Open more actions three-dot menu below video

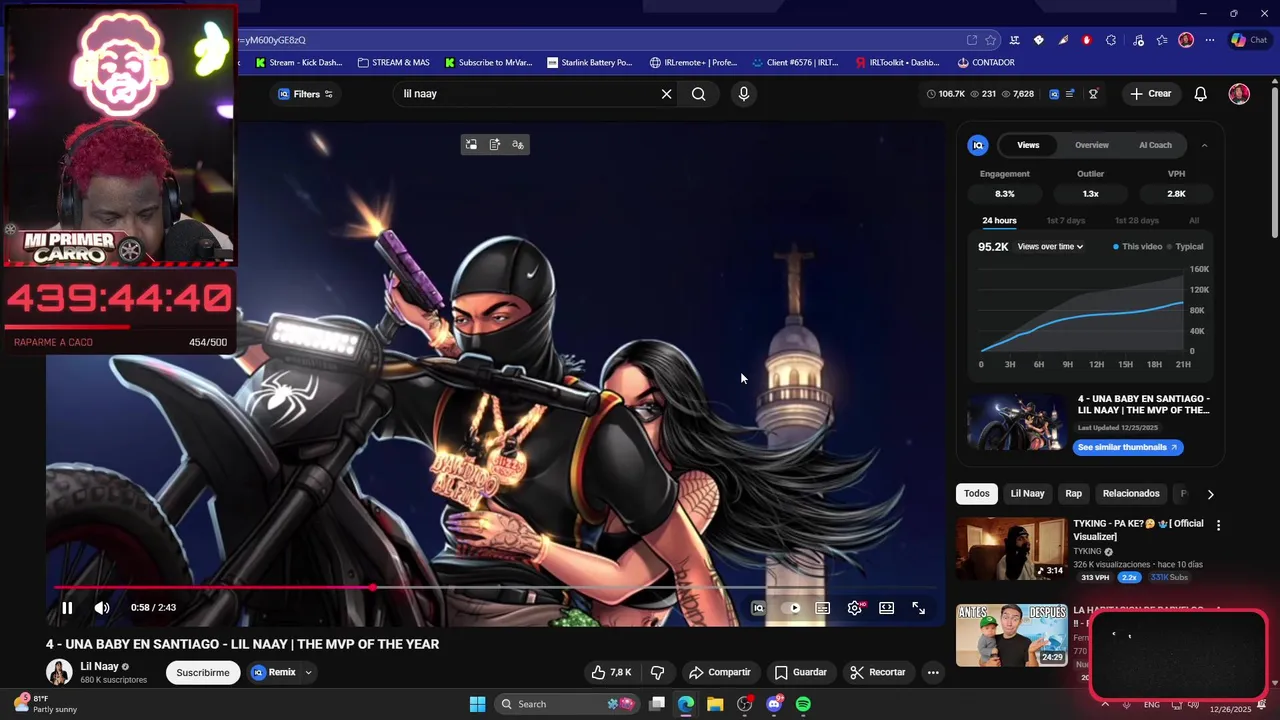pos(933,673)
